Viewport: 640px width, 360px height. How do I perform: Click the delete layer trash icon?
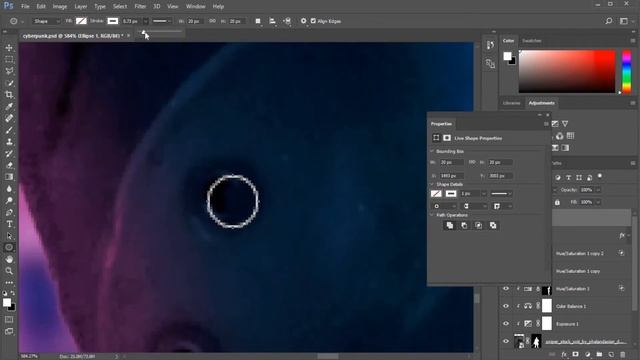623,355
